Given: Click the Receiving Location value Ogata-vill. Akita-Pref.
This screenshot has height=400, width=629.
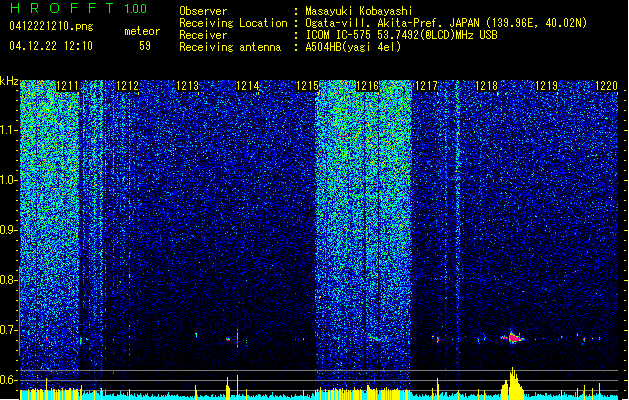Looking at the screenshot, I should click(x=446, y=23).
